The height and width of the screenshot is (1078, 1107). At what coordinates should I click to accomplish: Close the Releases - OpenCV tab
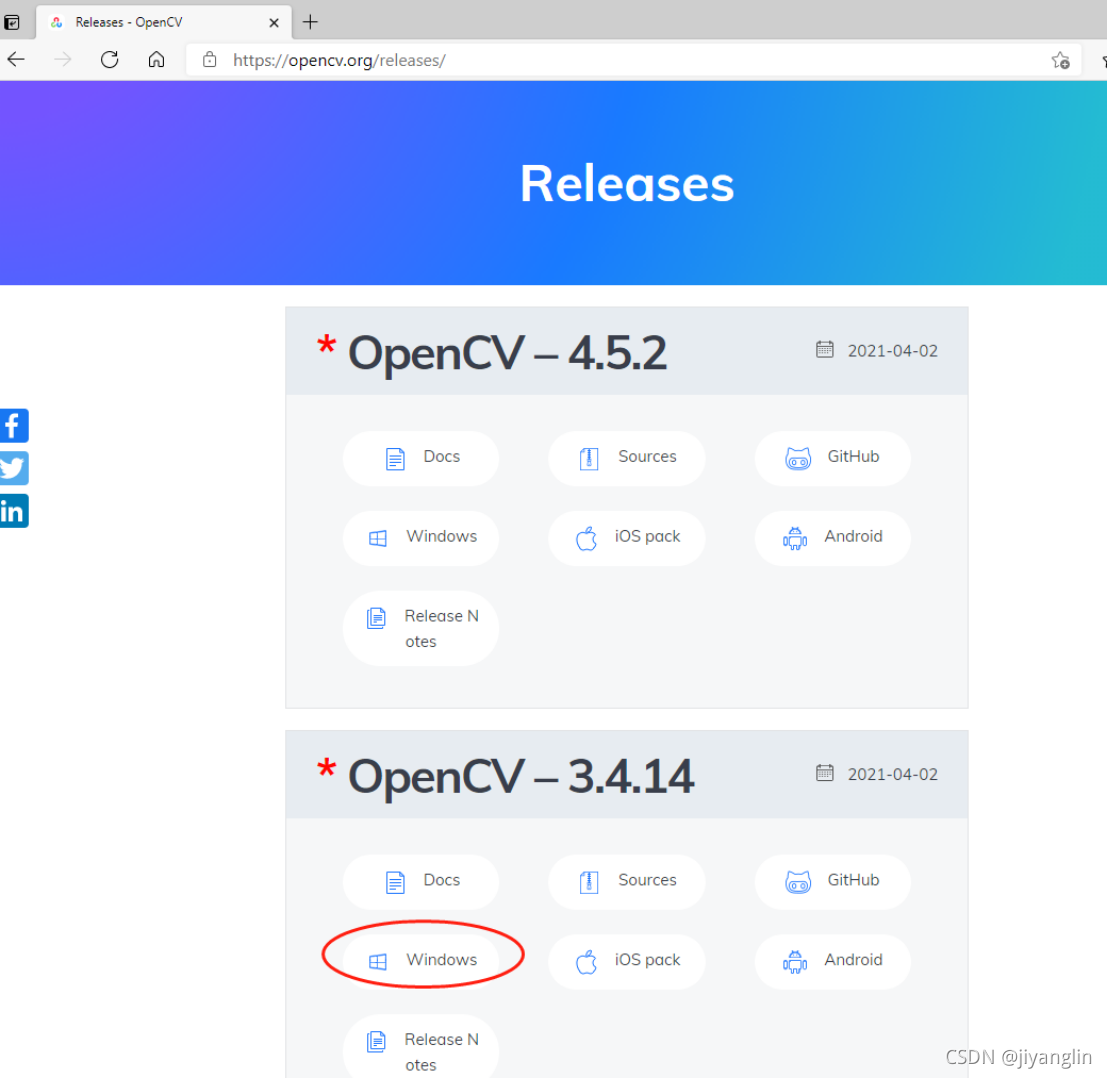coord(274,23)
